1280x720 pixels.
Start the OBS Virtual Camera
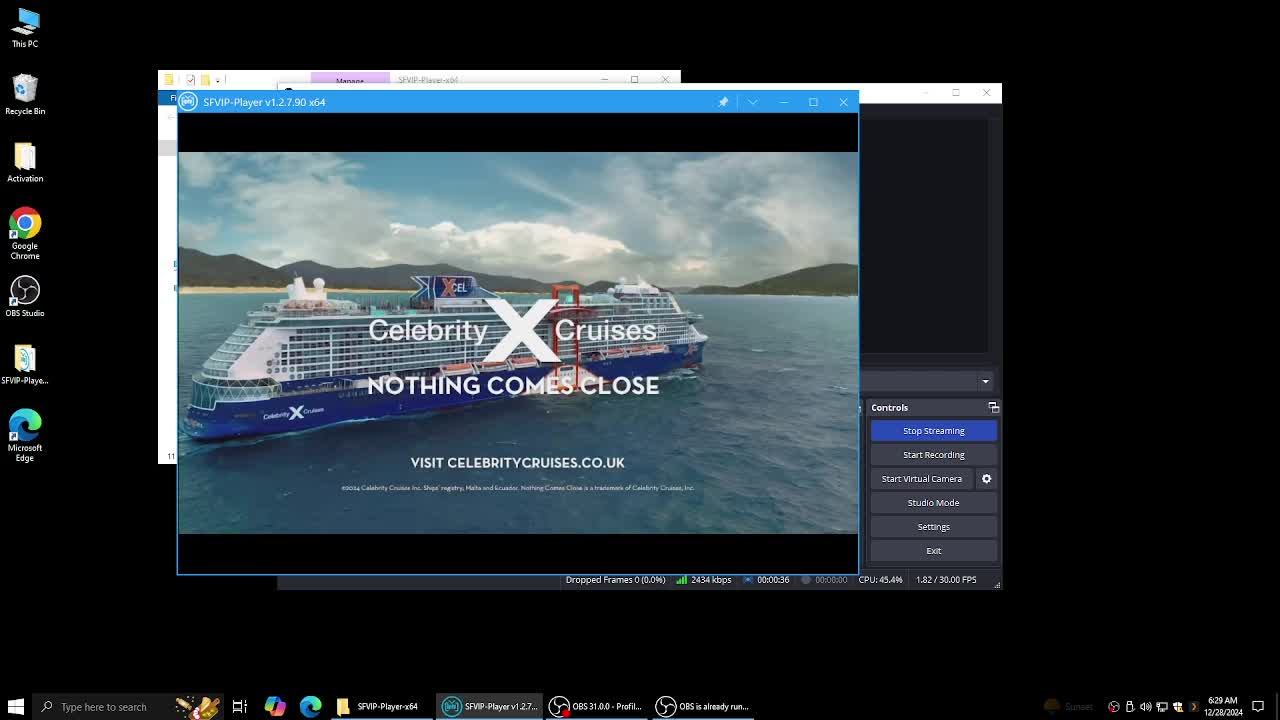pos(921,479)
